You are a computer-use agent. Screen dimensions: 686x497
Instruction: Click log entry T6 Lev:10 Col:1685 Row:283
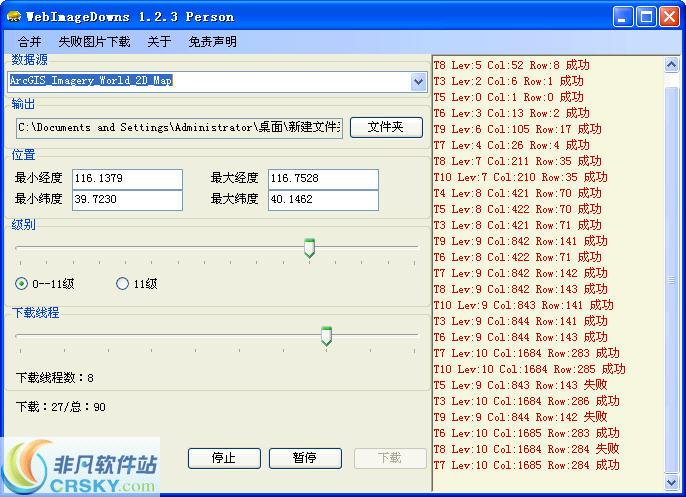tap(527, 433)
